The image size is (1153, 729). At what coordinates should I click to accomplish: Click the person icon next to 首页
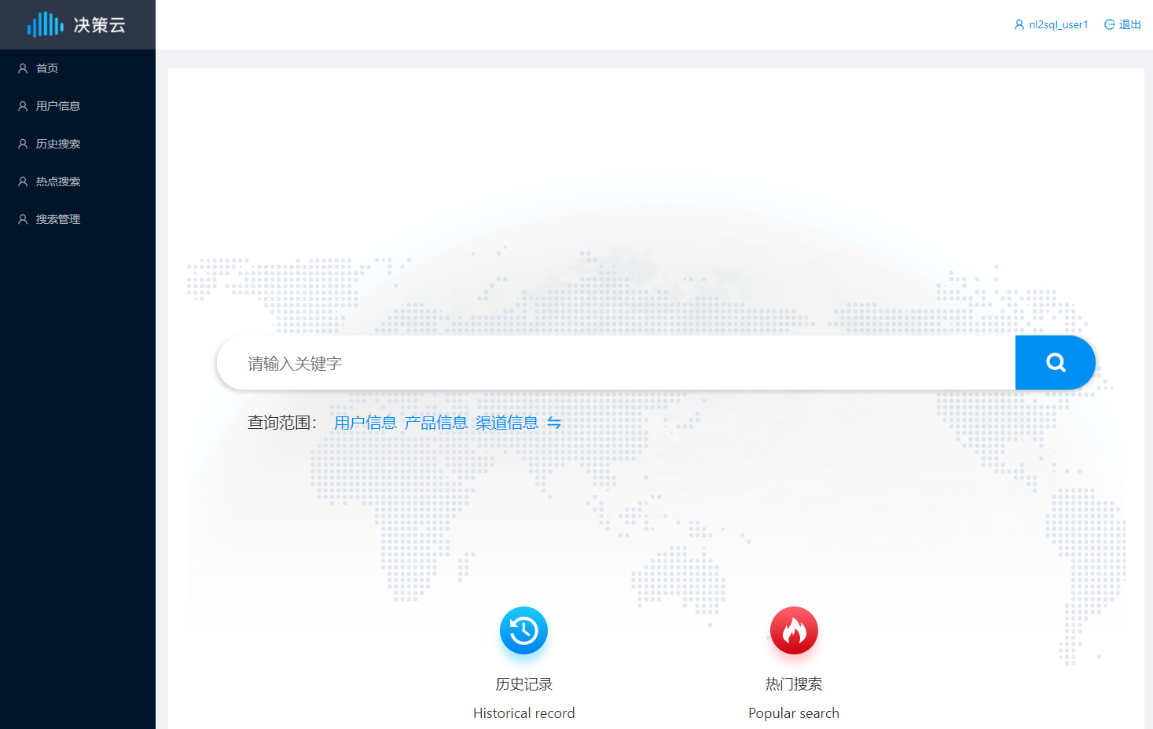coord(23,69)
